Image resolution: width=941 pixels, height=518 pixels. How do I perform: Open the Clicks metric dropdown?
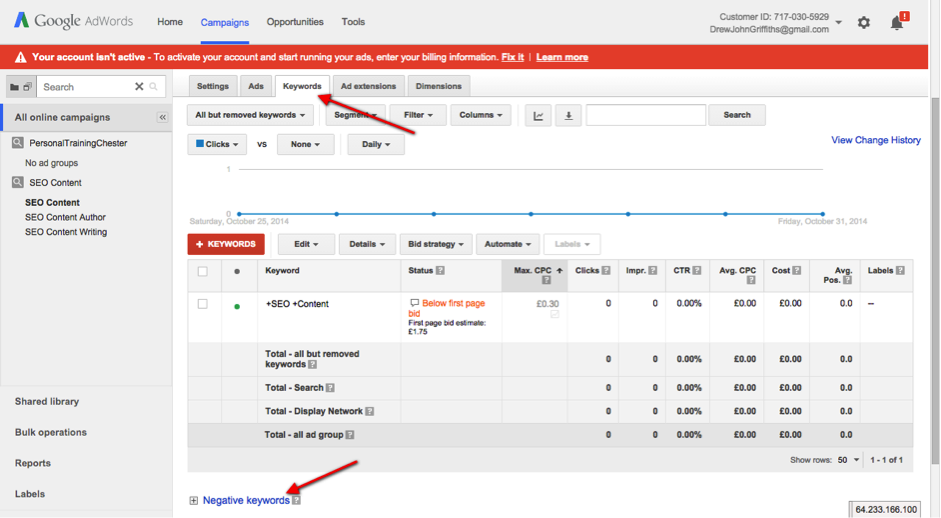pyautogui.click(x=217, y=144)
